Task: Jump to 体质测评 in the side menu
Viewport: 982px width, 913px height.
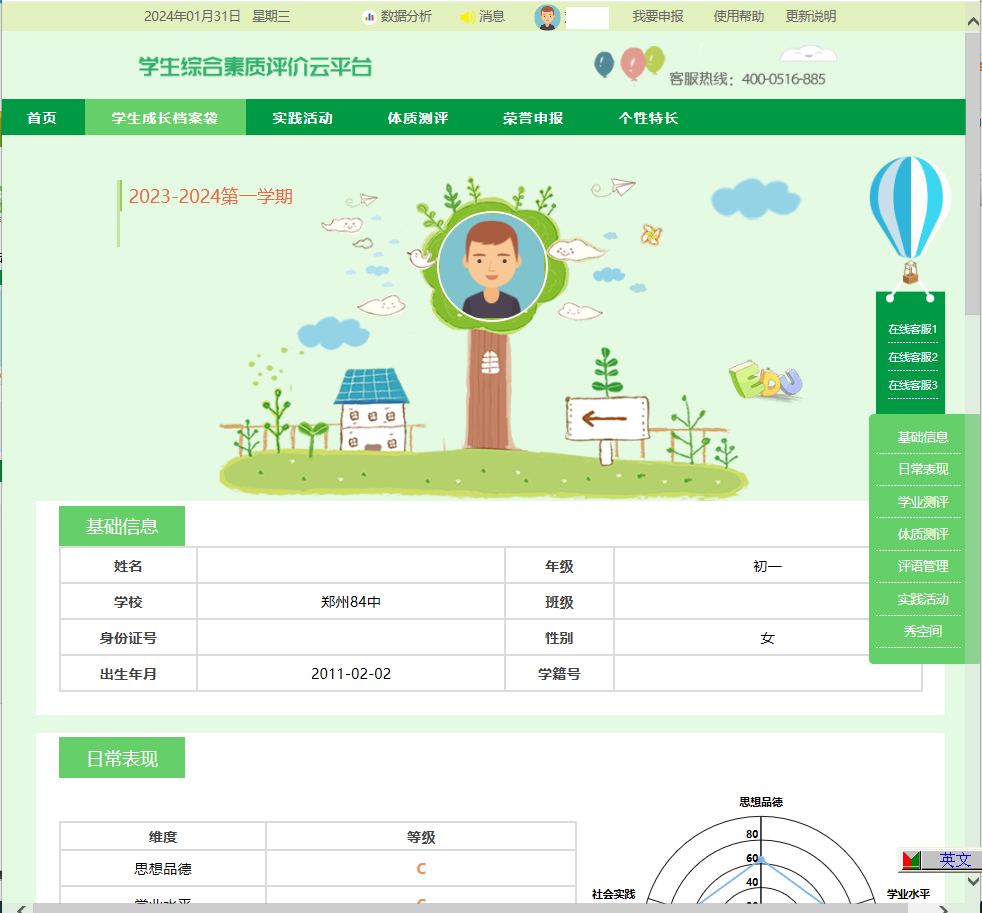Action: tap(923, 534)
